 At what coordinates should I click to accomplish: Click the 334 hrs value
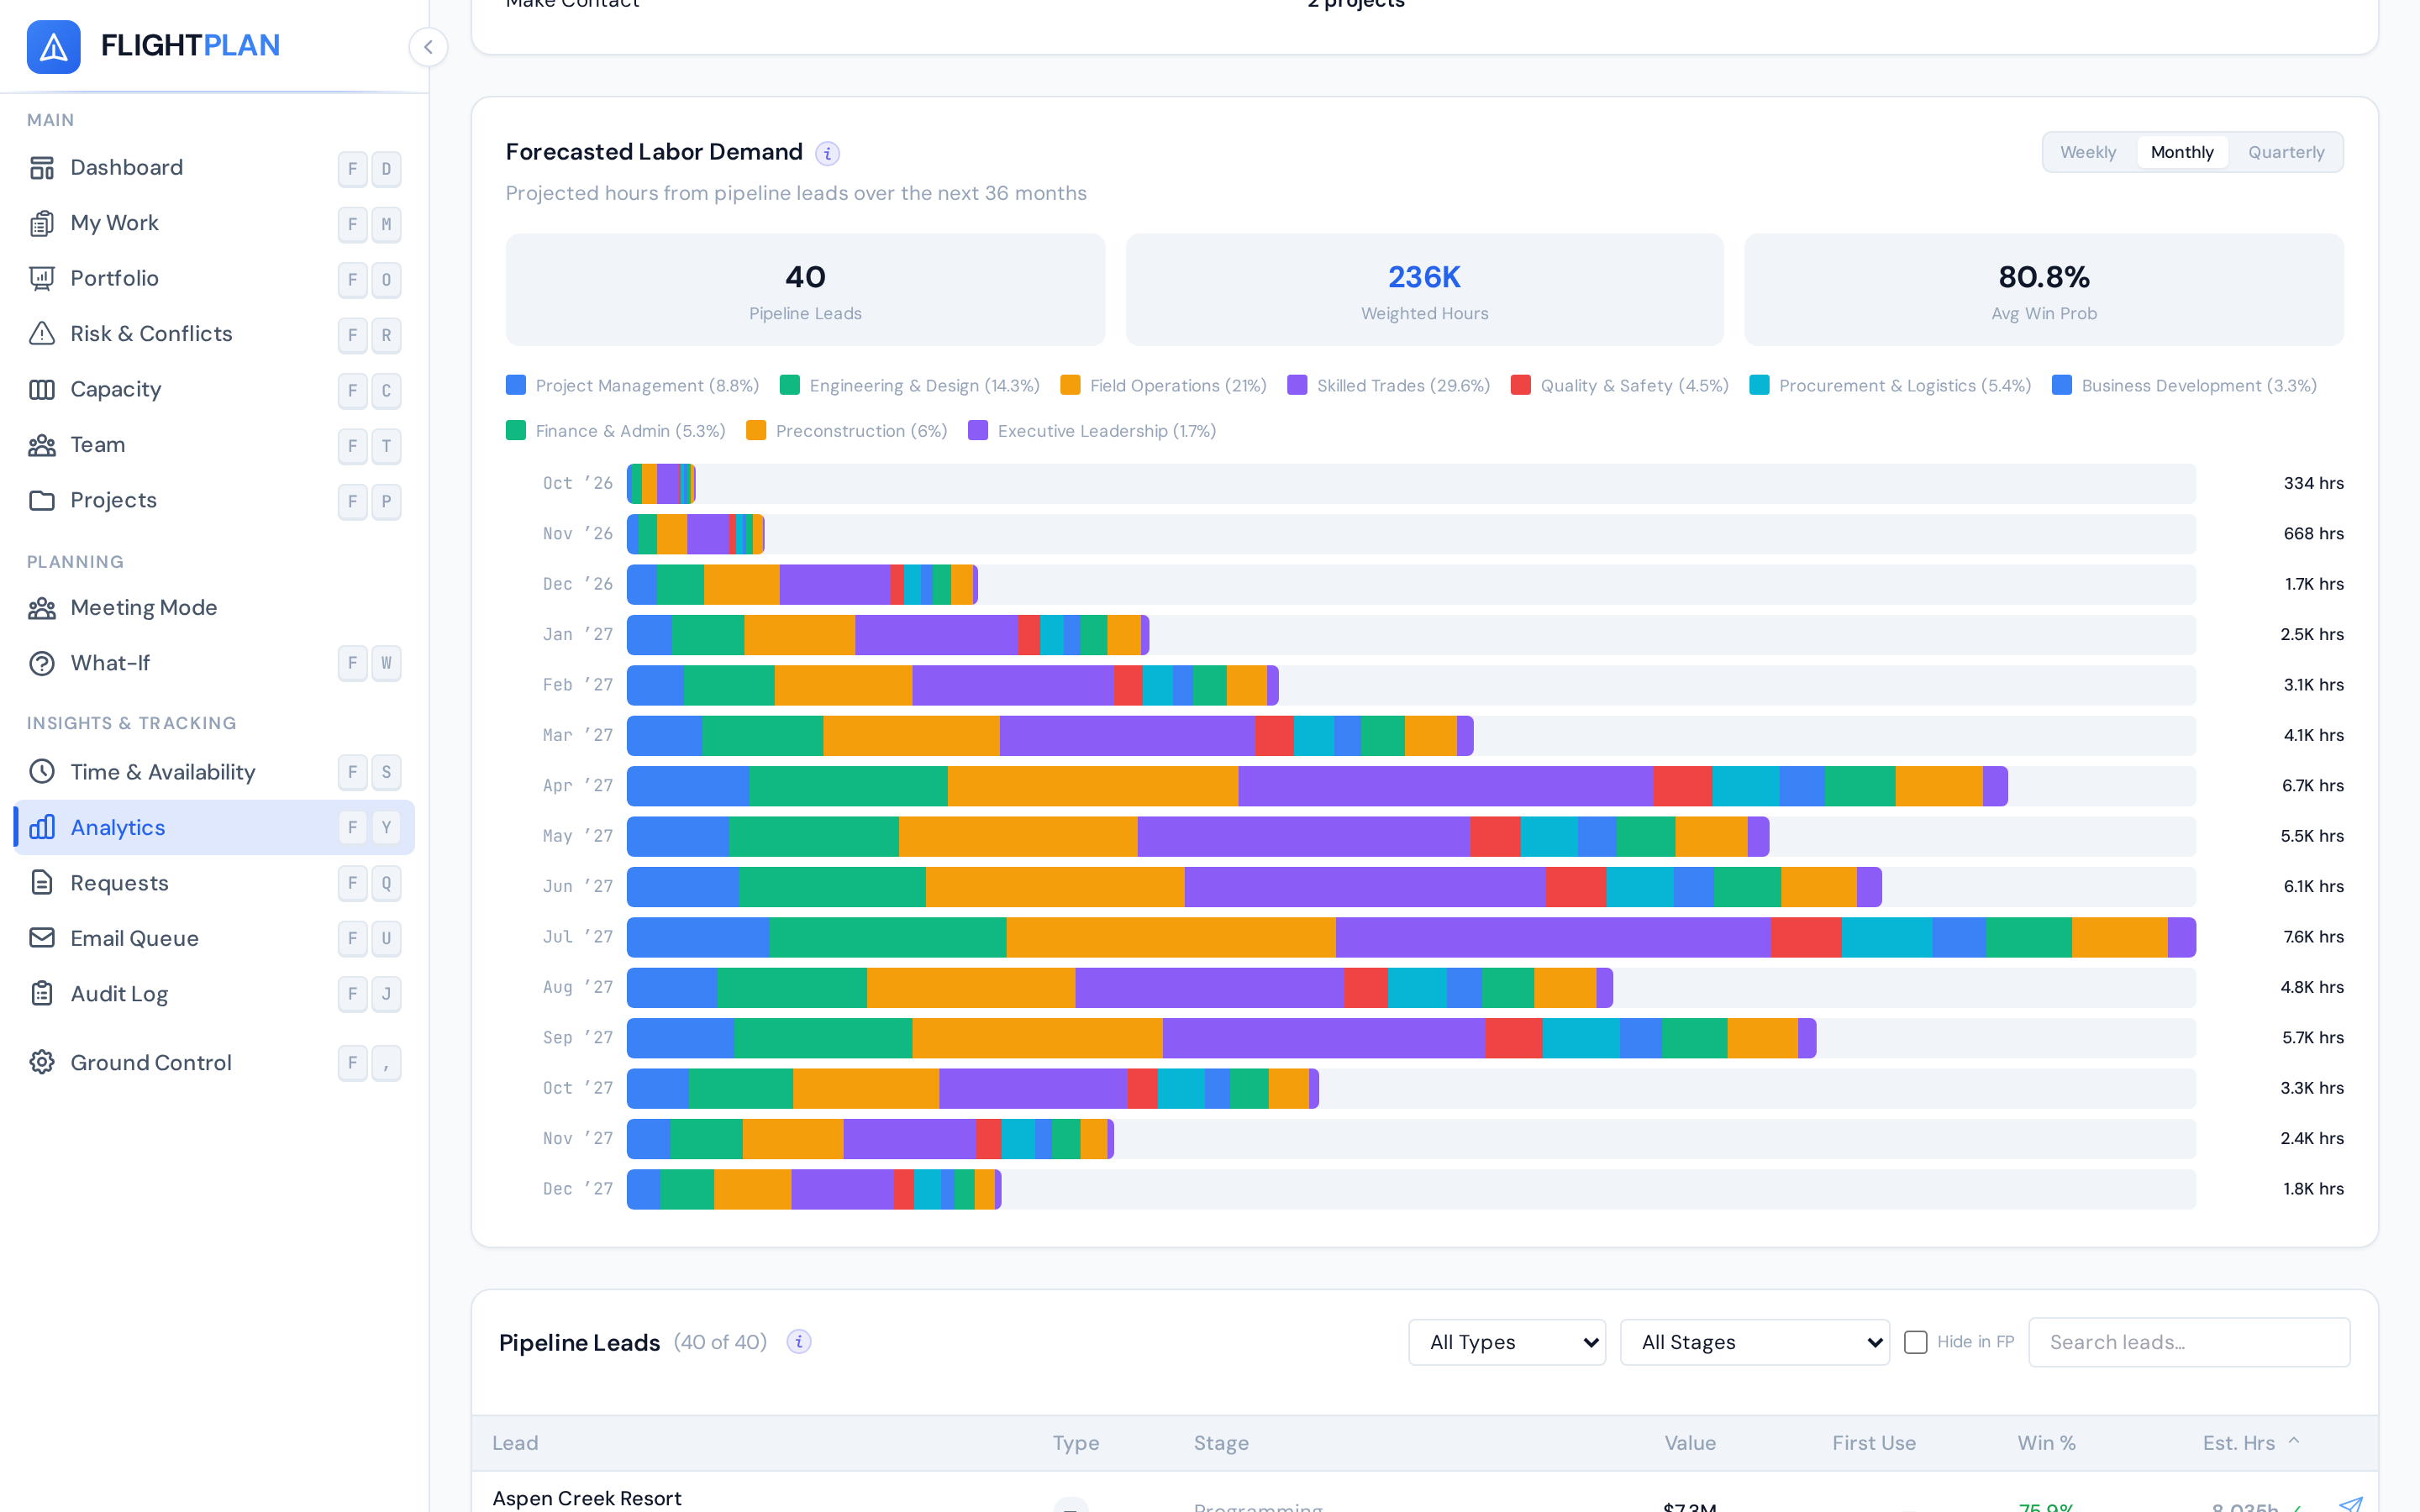(2313, 484)
